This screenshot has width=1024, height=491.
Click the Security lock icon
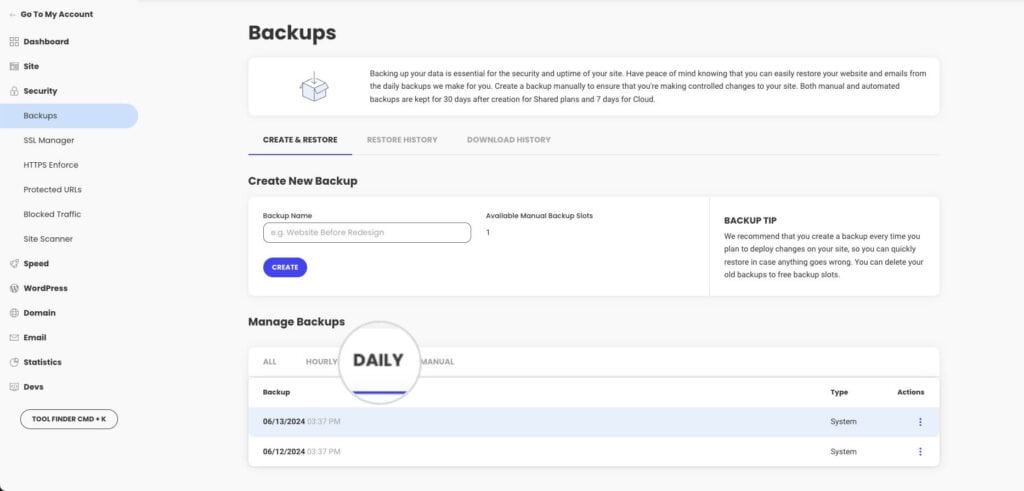coord(14,91)
